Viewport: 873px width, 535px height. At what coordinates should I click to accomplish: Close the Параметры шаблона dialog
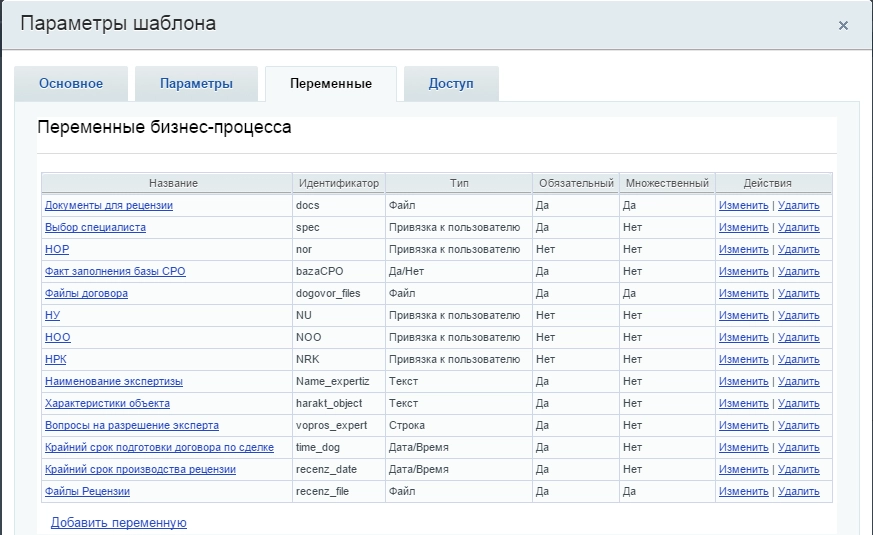[x=843, y=26]
